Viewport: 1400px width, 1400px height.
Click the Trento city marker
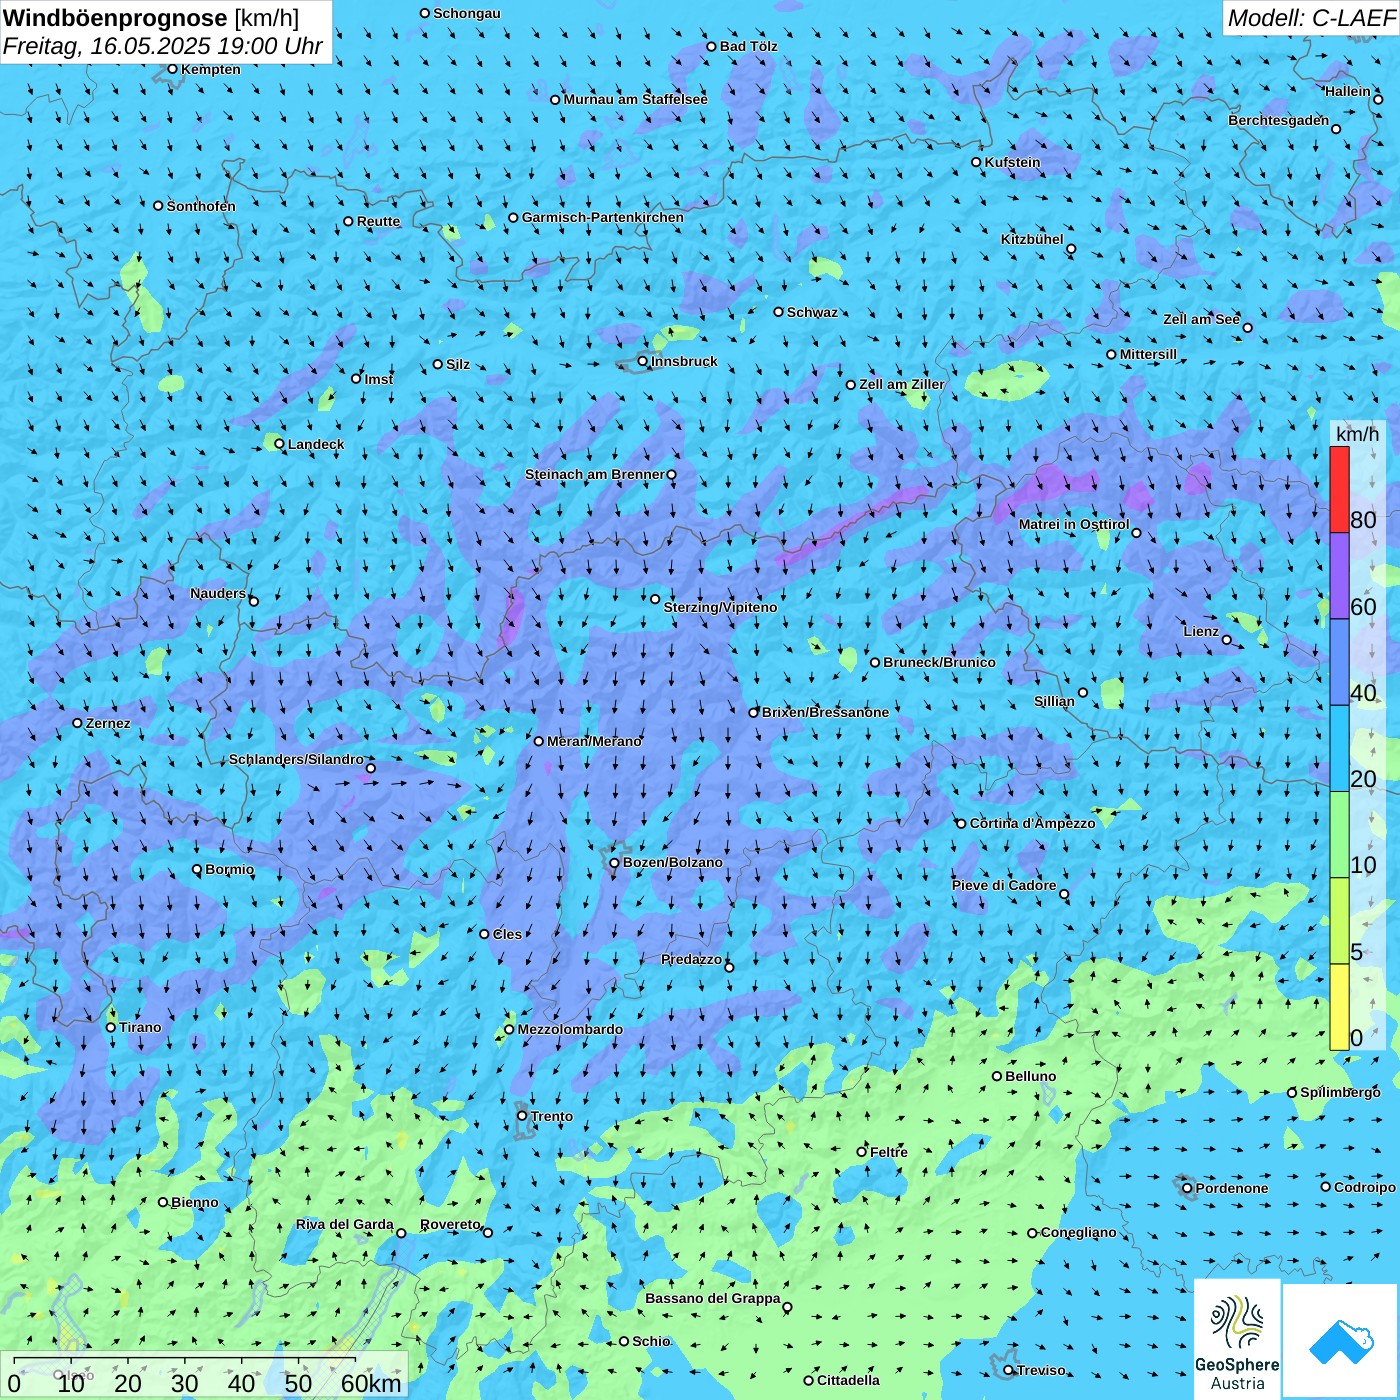click(x=522, y=1116)
